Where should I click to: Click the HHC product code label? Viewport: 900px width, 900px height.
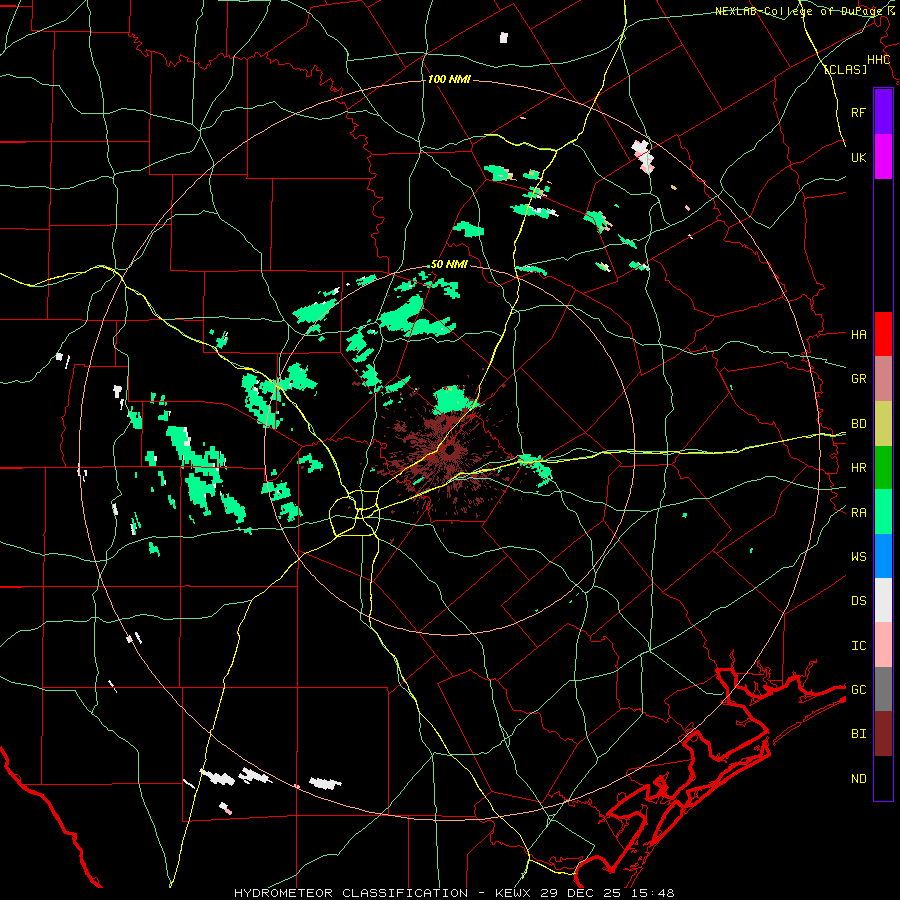[x=878, y=60]
